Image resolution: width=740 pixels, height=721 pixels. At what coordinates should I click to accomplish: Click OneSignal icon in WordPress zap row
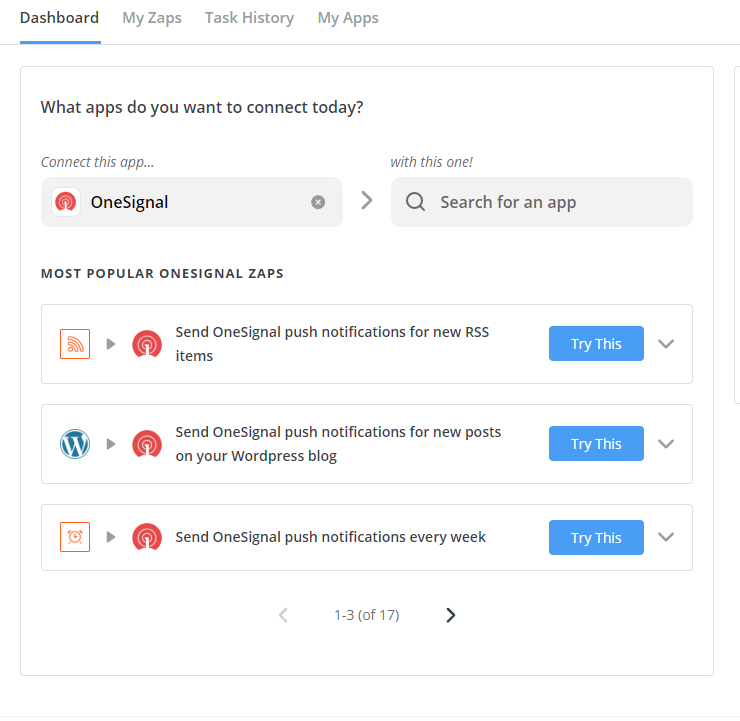(x=147, y=444)
